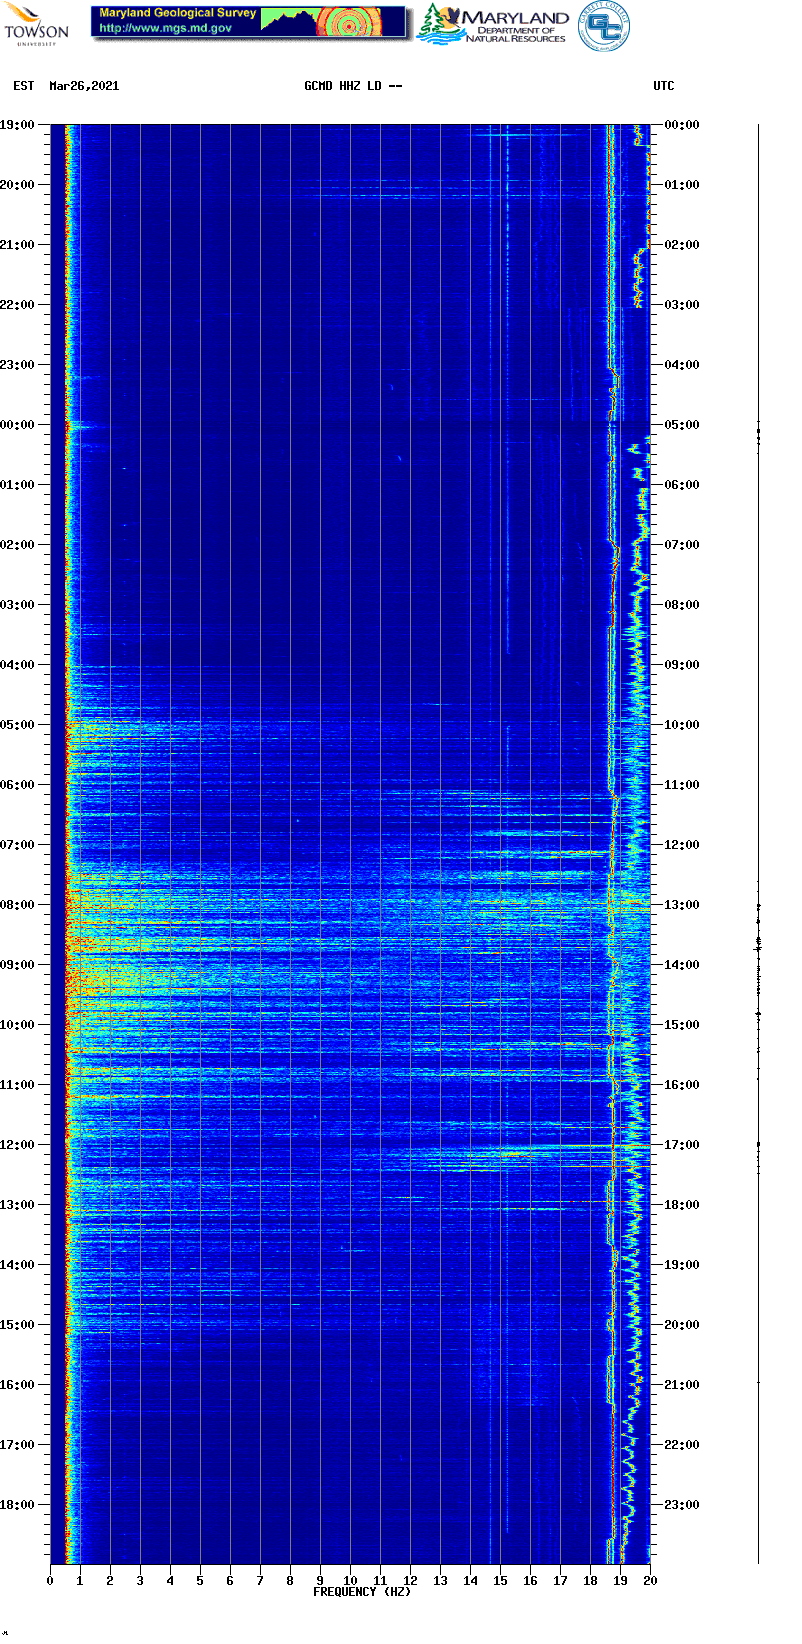Click the 10 Hz frequency axis tick

tap(350, 1581)
